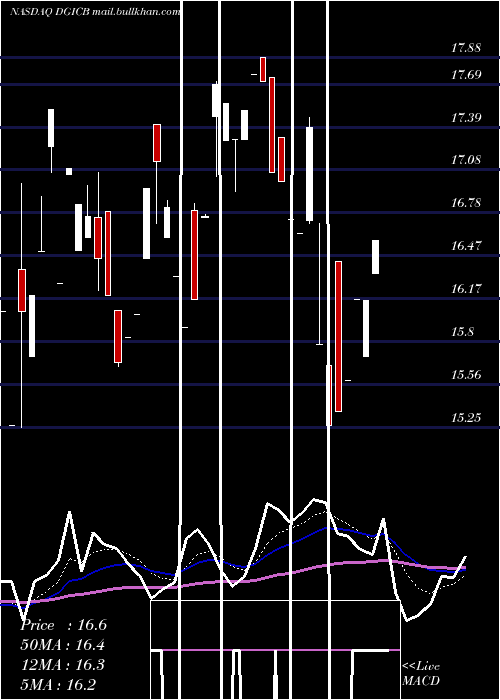Click the 16.17 price level label
Image resolution: width=500 pixels, height=700 pixels.
(466, 289)
